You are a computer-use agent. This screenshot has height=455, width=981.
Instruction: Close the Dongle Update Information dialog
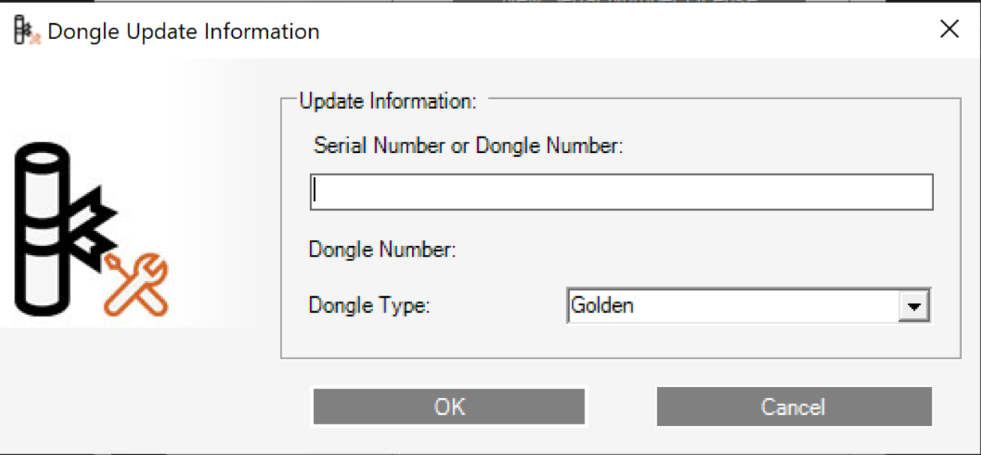tap(949, 30)
